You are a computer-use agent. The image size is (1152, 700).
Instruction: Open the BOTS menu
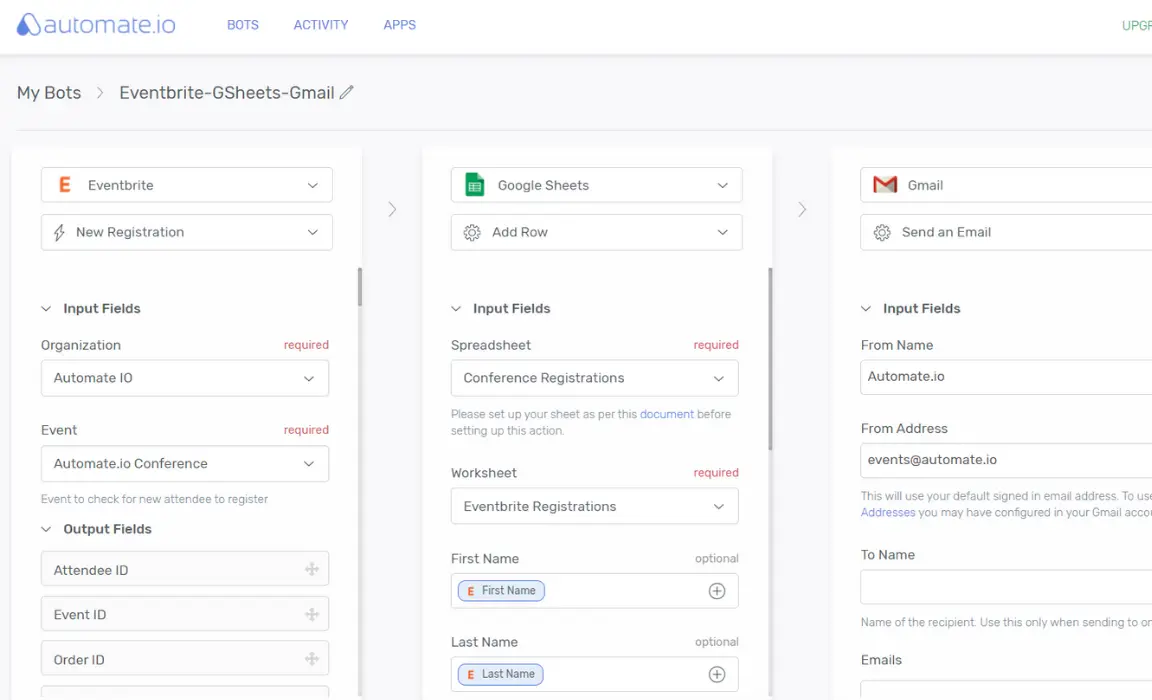[242, 25]
